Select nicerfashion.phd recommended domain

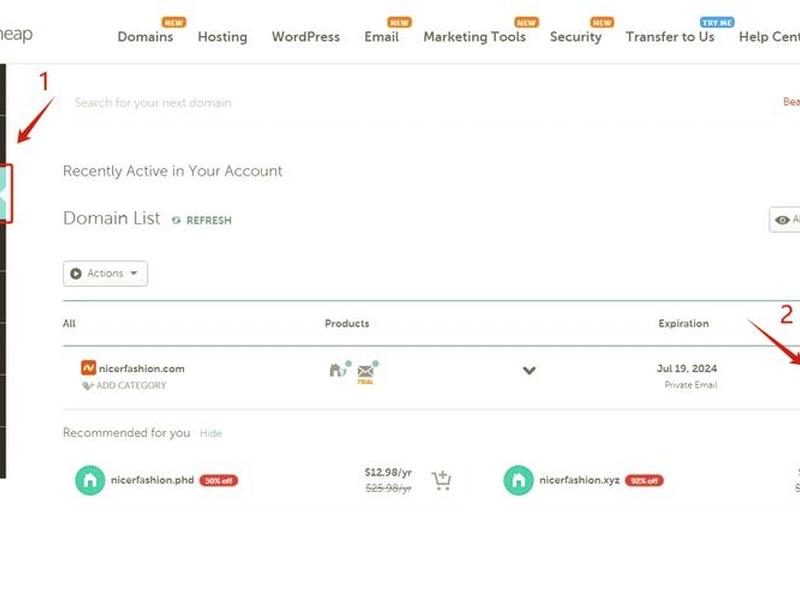tap(153, 480)
